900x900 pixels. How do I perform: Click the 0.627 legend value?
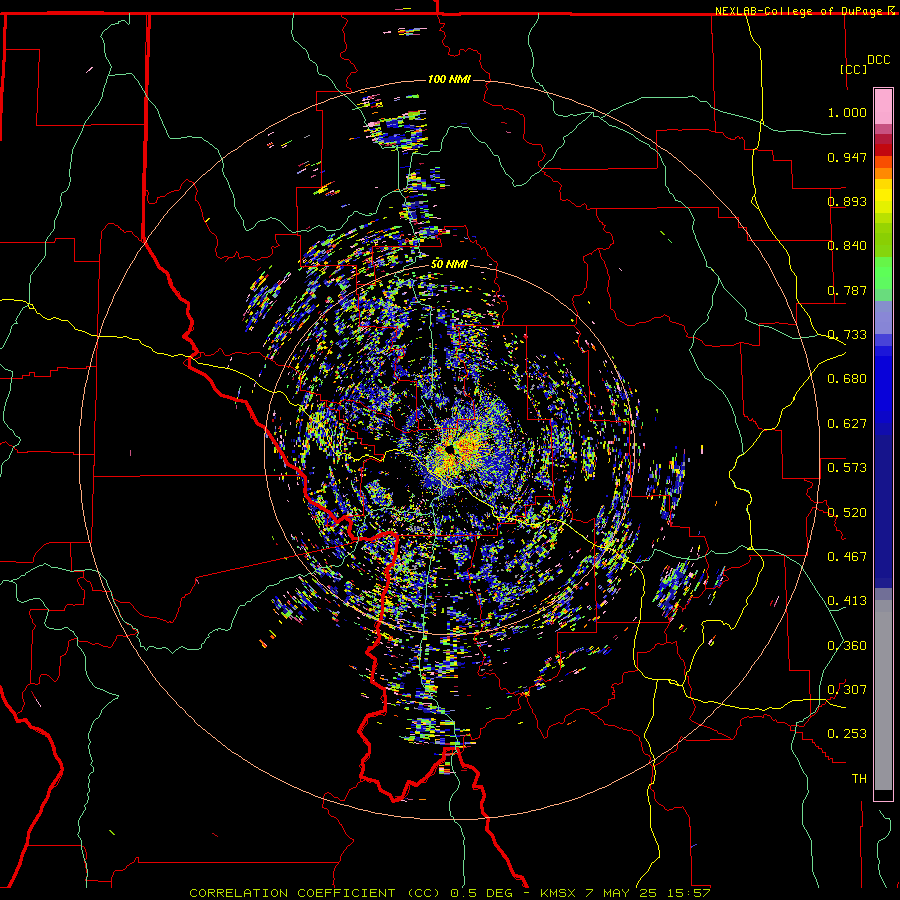tap(847, 424)
